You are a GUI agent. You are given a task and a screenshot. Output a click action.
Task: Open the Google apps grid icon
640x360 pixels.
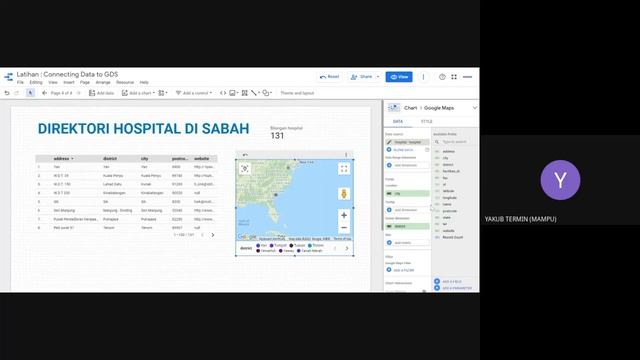pos(454,77)
